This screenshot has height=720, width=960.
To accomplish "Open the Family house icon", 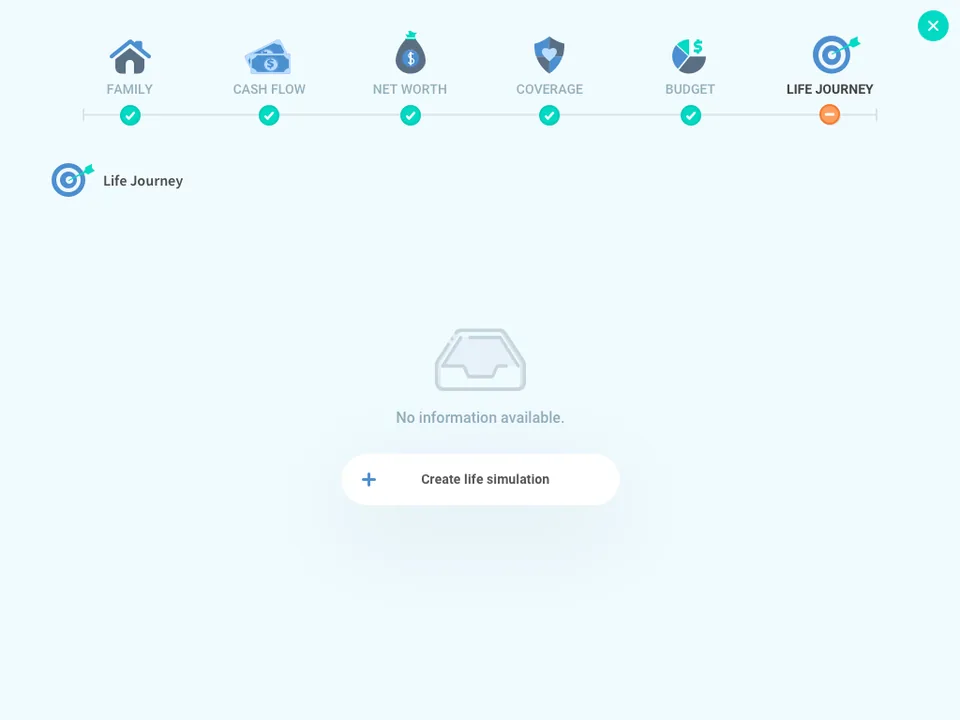I will (130, 56).
